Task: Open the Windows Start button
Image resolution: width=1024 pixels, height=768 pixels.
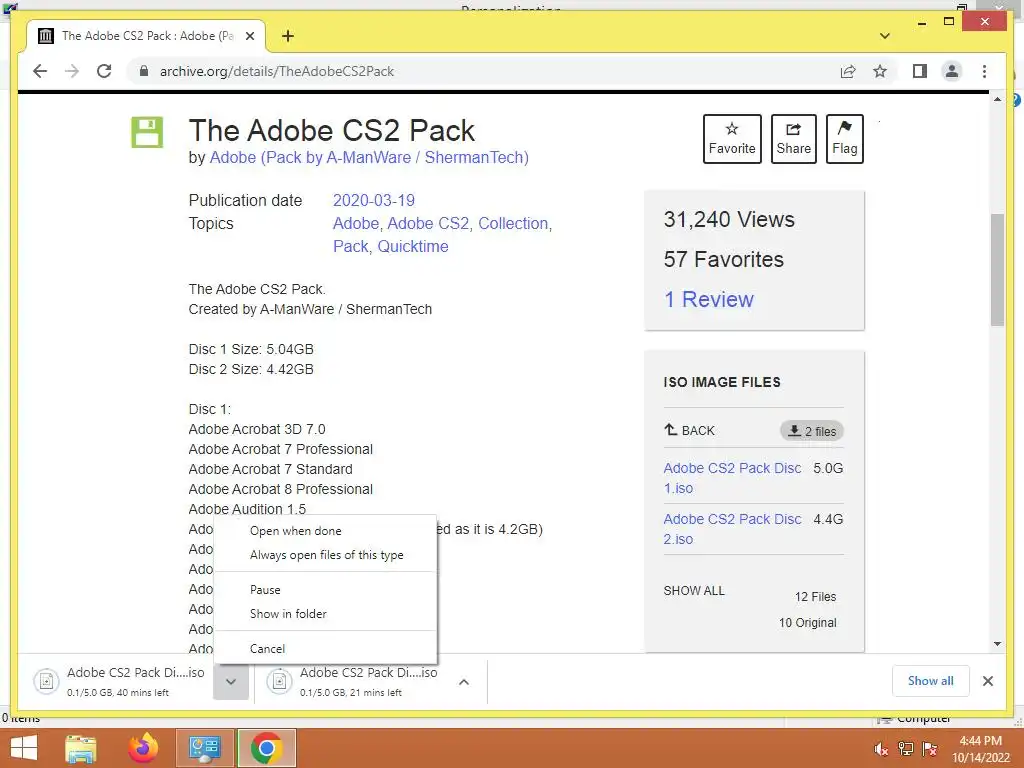Action: point(25,748)
